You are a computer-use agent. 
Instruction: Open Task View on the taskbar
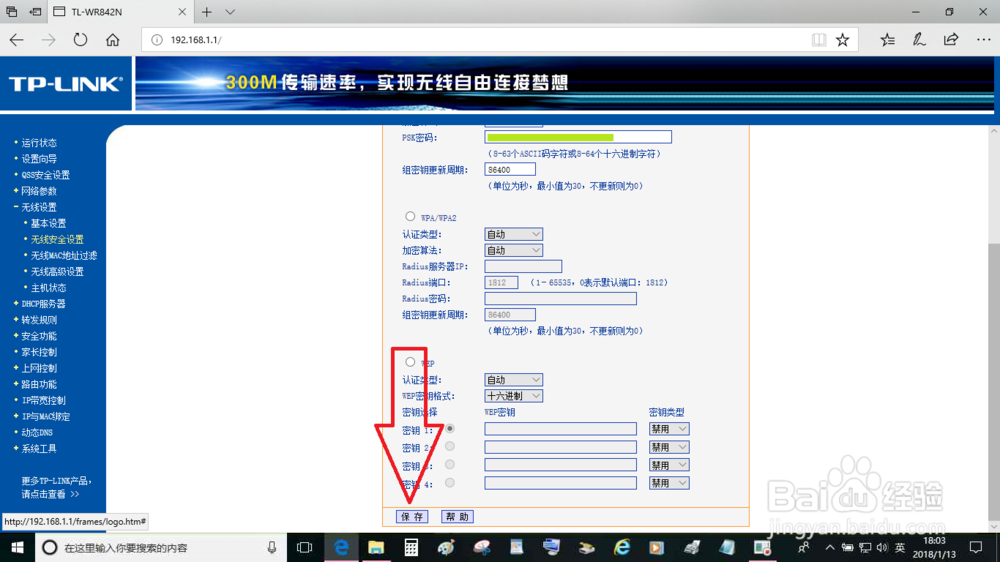click(305, 547)
